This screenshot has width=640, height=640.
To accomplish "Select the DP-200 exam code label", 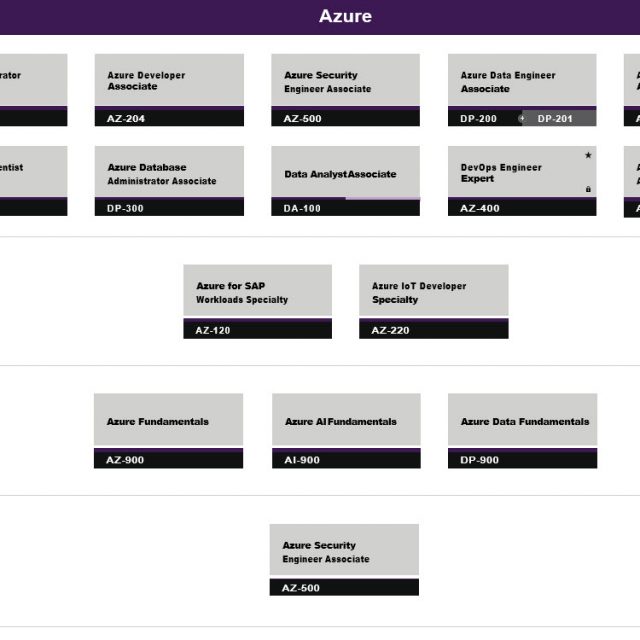I will (x=478, y=118).
